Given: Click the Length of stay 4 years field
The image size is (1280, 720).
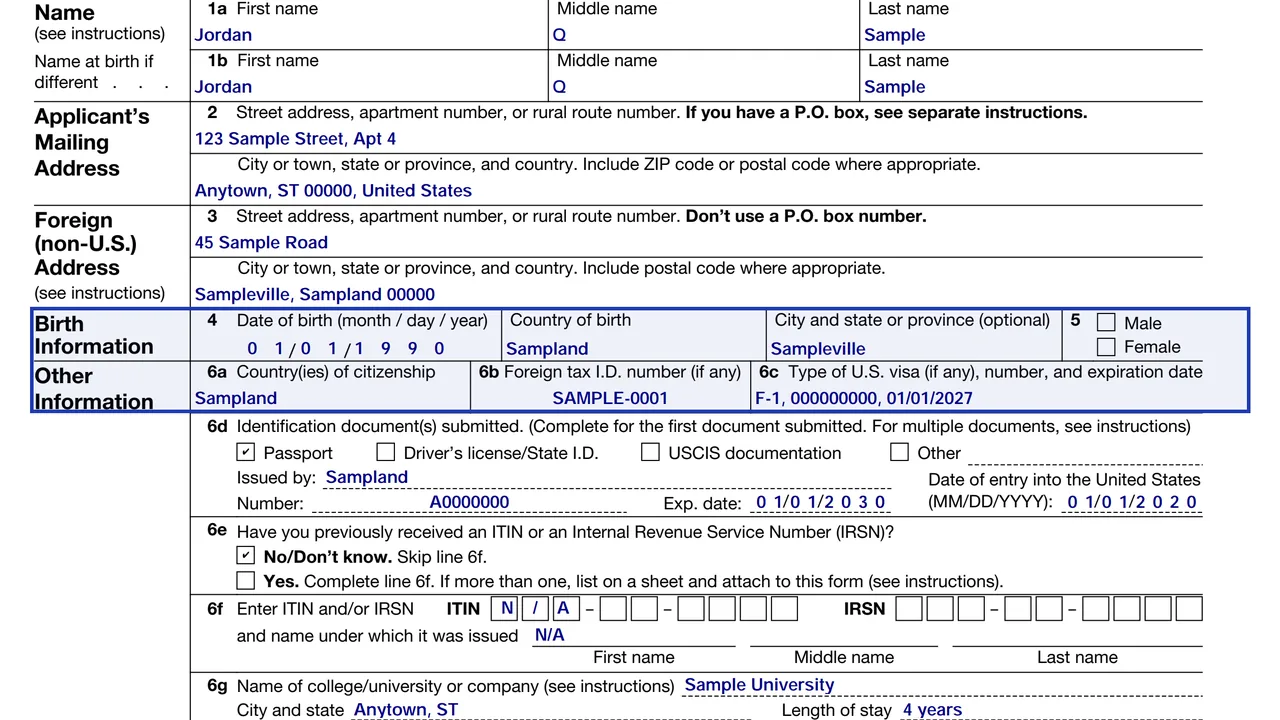Looking at the screenshot, I should [x=1050, y=710].
